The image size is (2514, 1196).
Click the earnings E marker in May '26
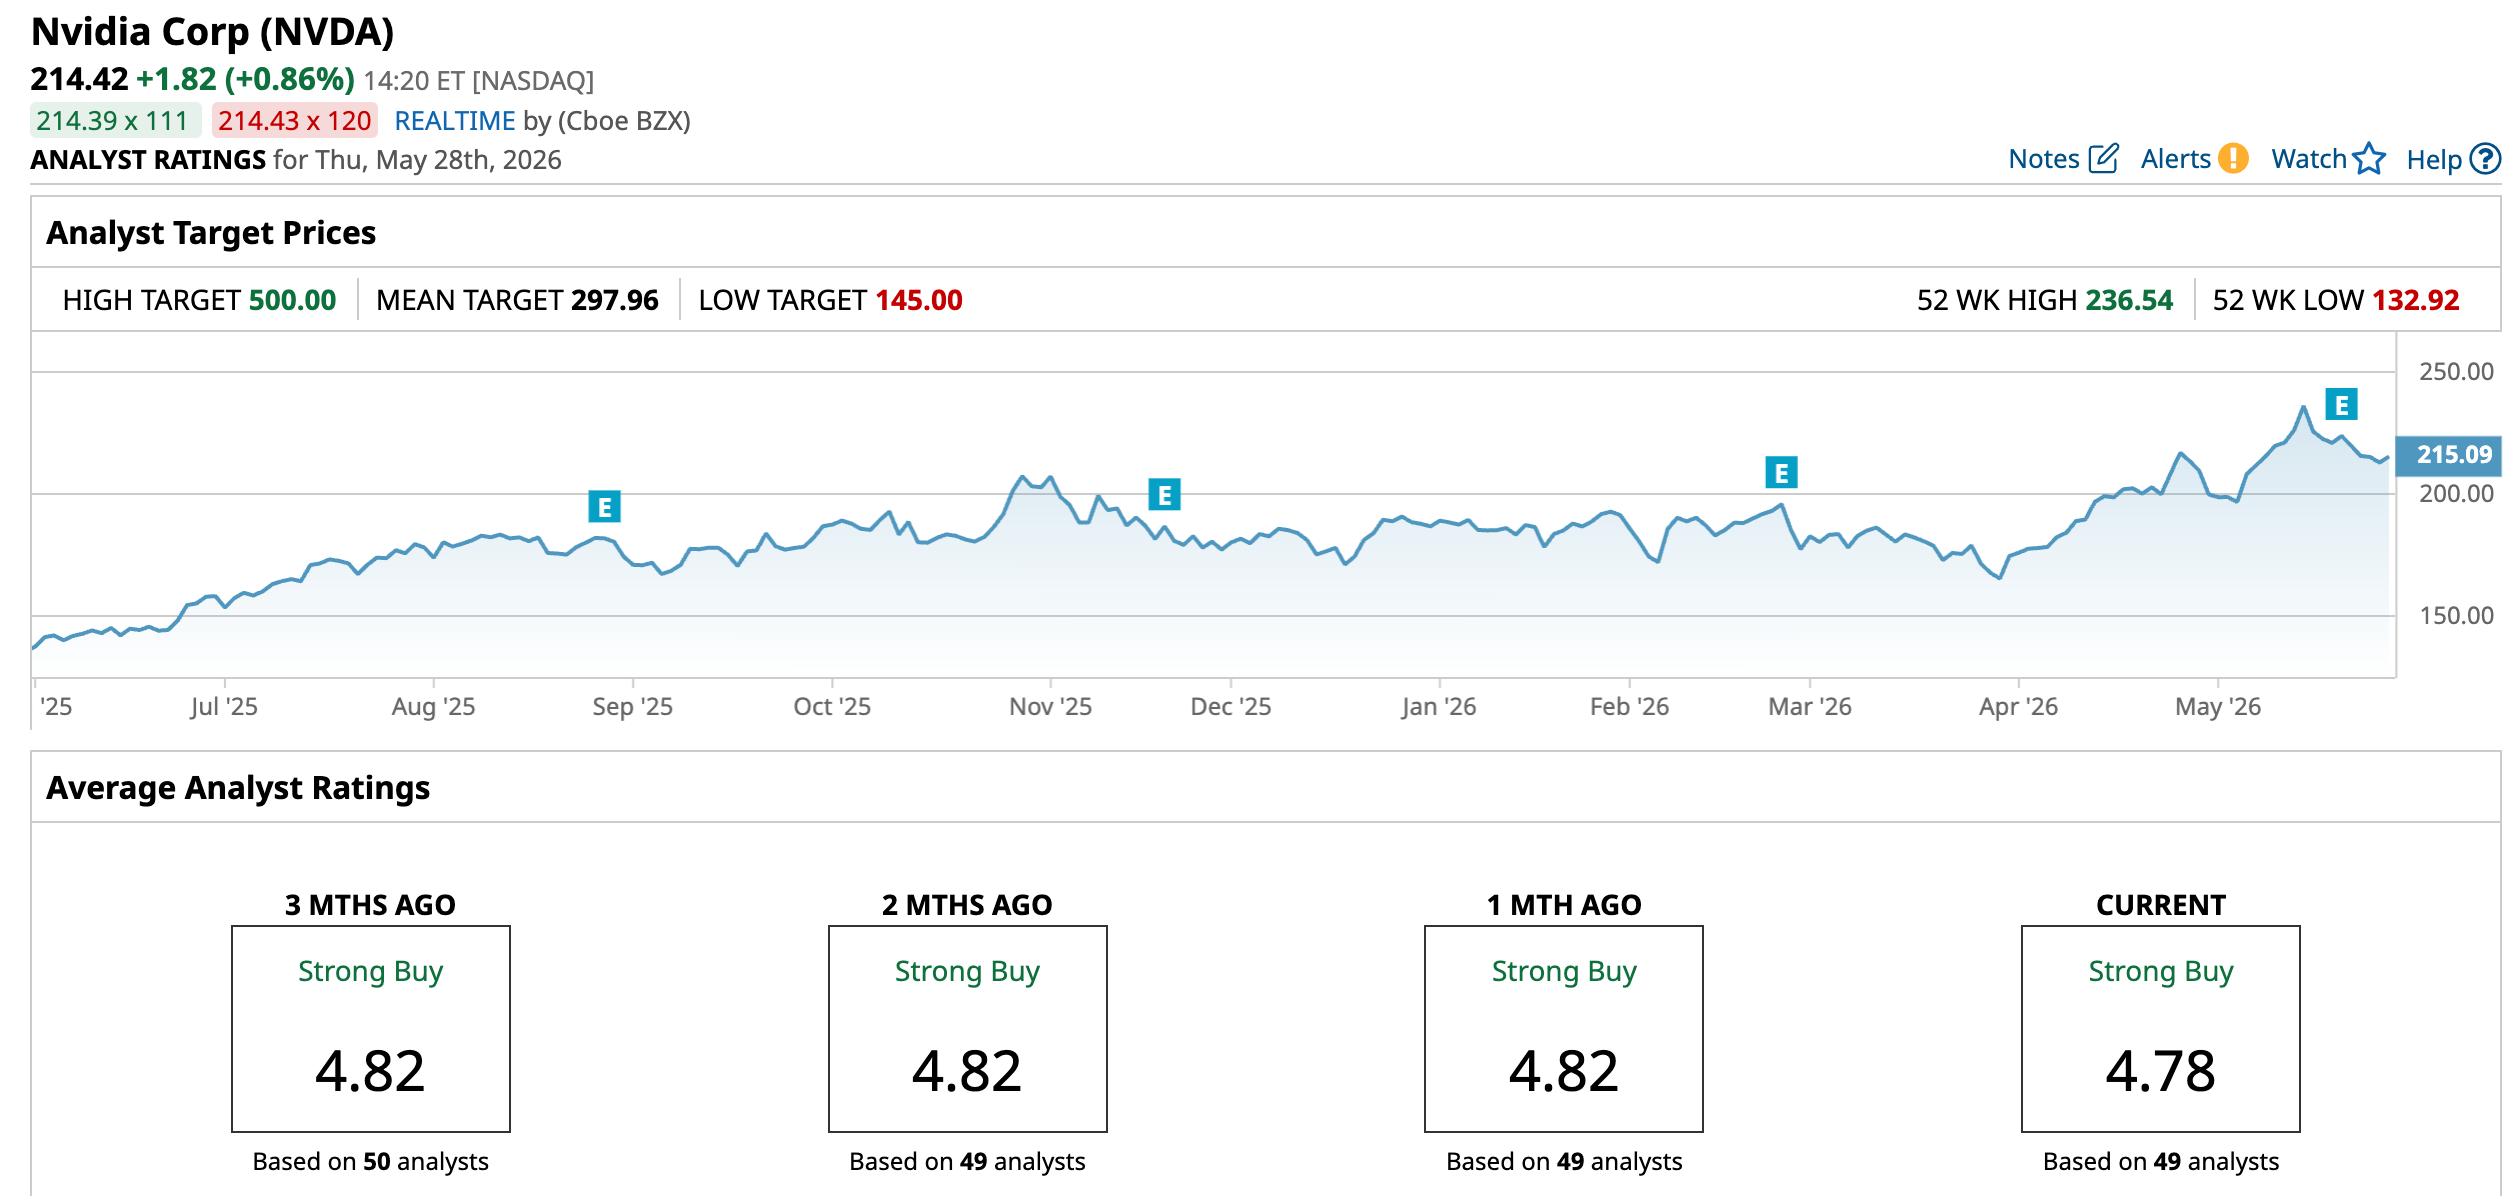click(2341, 404)
